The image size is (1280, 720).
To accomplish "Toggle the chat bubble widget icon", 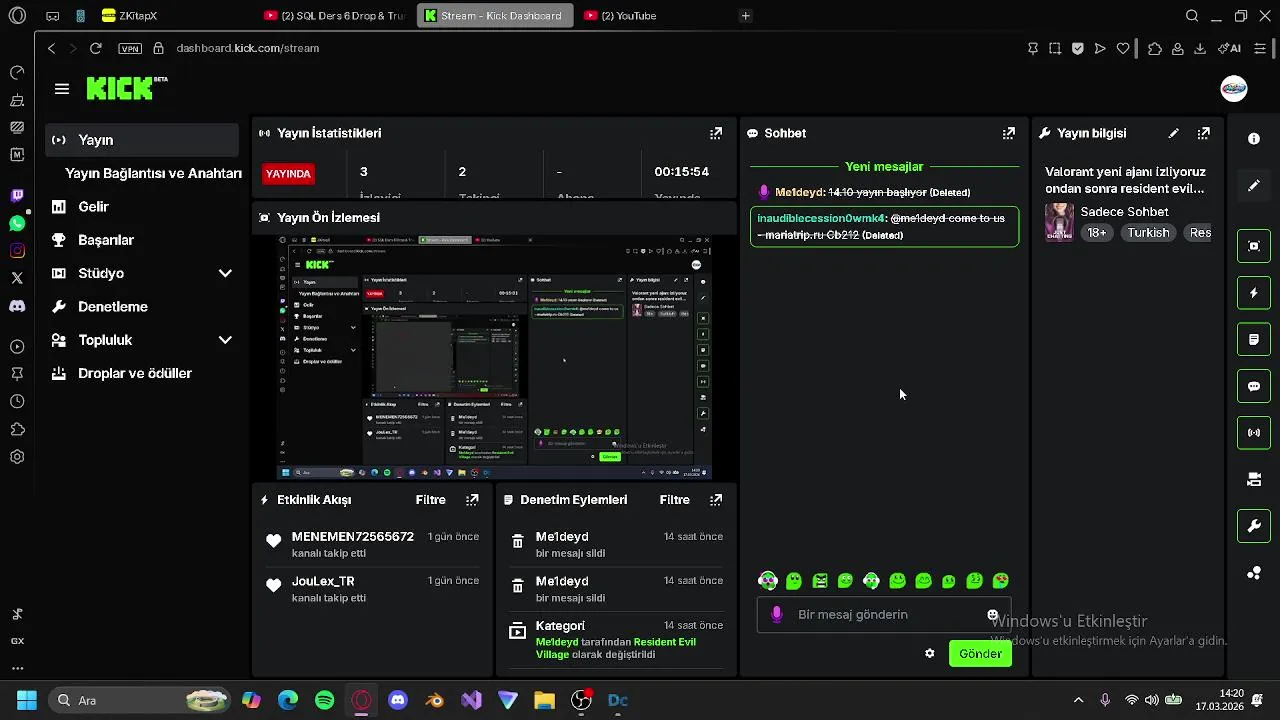I will [x=1254, y=386].
